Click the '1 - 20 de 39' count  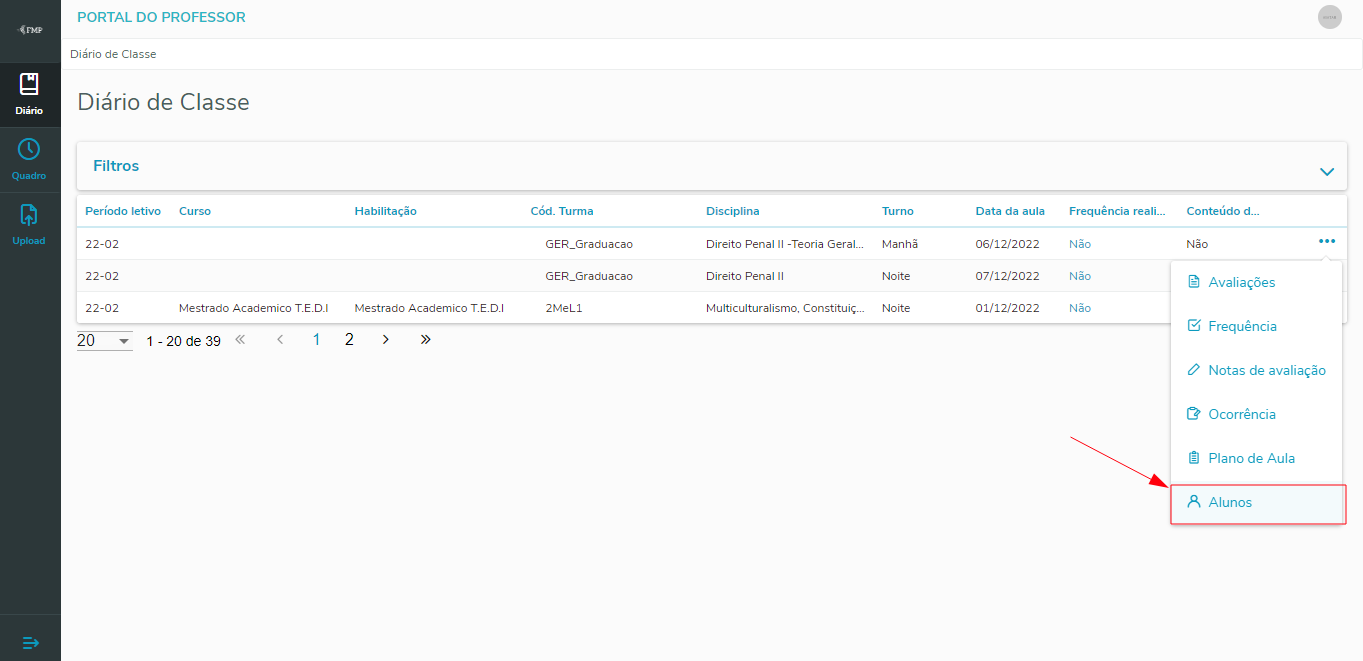pyautogui.click(x=183, y=341)
